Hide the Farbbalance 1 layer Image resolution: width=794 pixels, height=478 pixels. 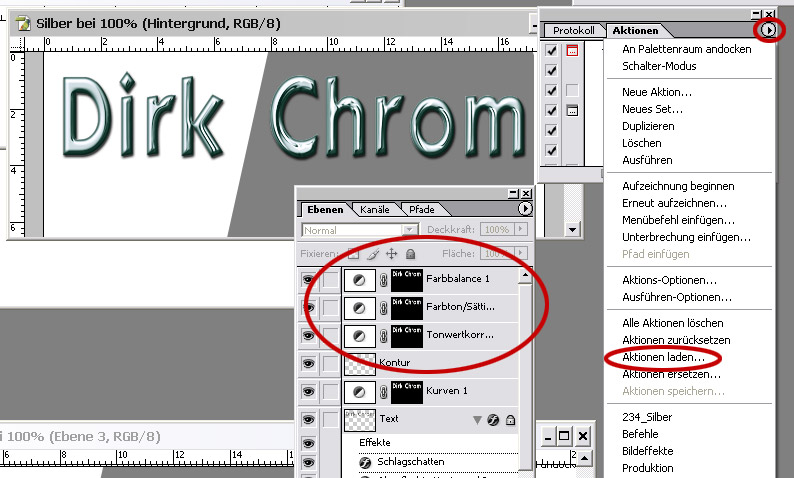coord(309,280)
